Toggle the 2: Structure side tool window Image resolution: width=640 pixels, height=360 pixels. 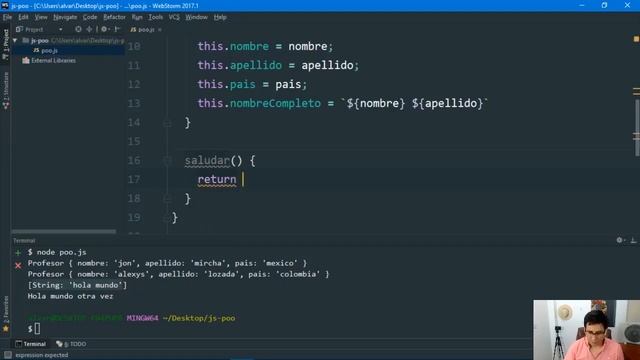point(6,90)
